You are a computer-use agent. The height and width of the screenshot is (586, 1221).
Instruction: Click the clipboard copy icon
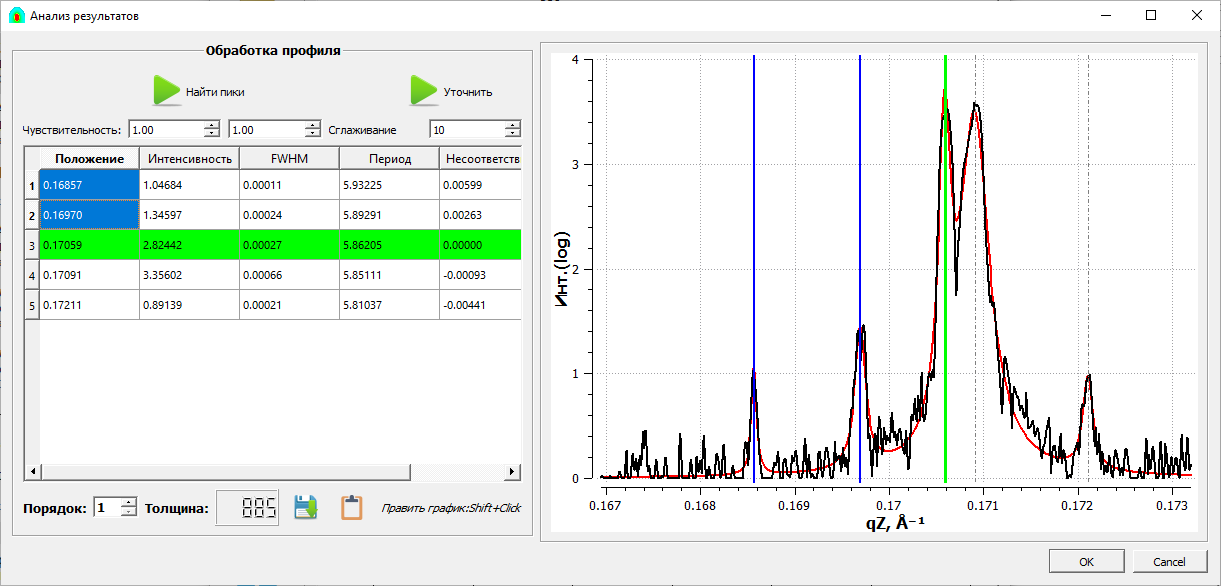click(351, 507)
